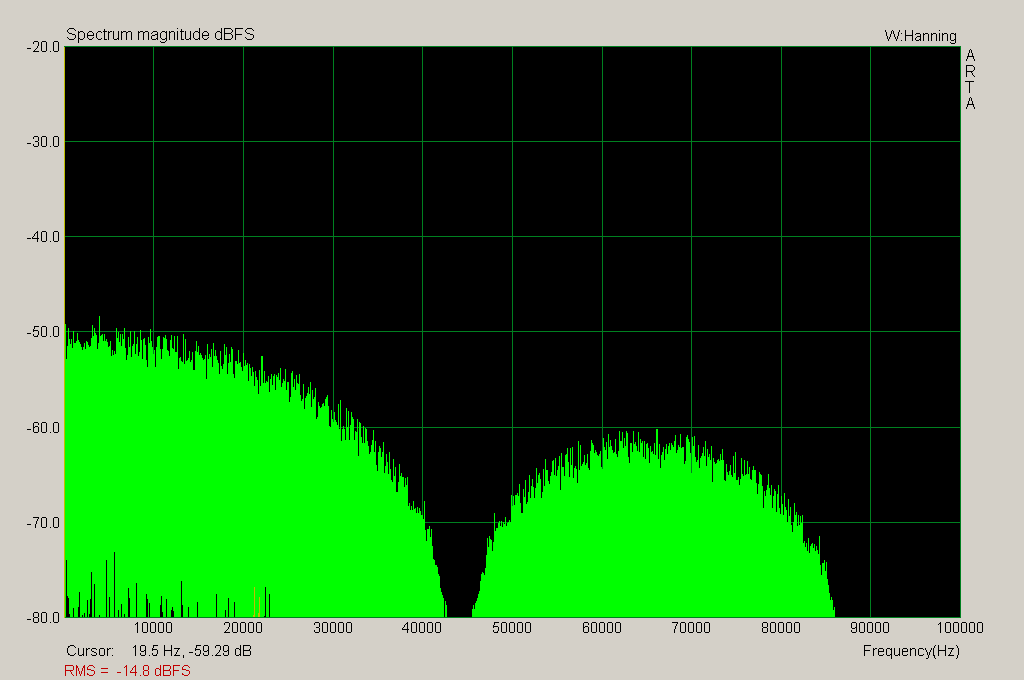
Task: Click the "80000" frequency axis label
Action: (x=781, y=628)
